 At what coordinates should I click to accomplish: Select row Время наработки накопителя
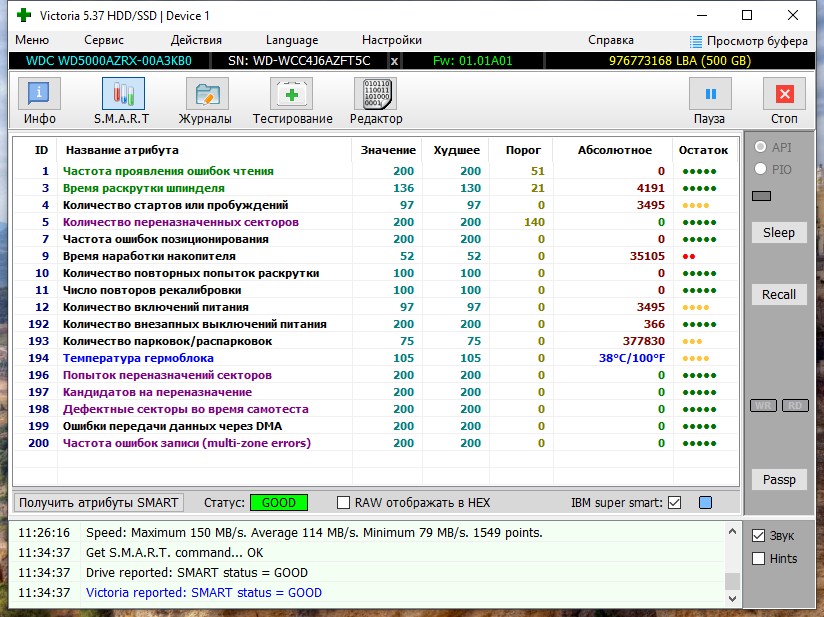pyautogui.click(x=376, y=256)
